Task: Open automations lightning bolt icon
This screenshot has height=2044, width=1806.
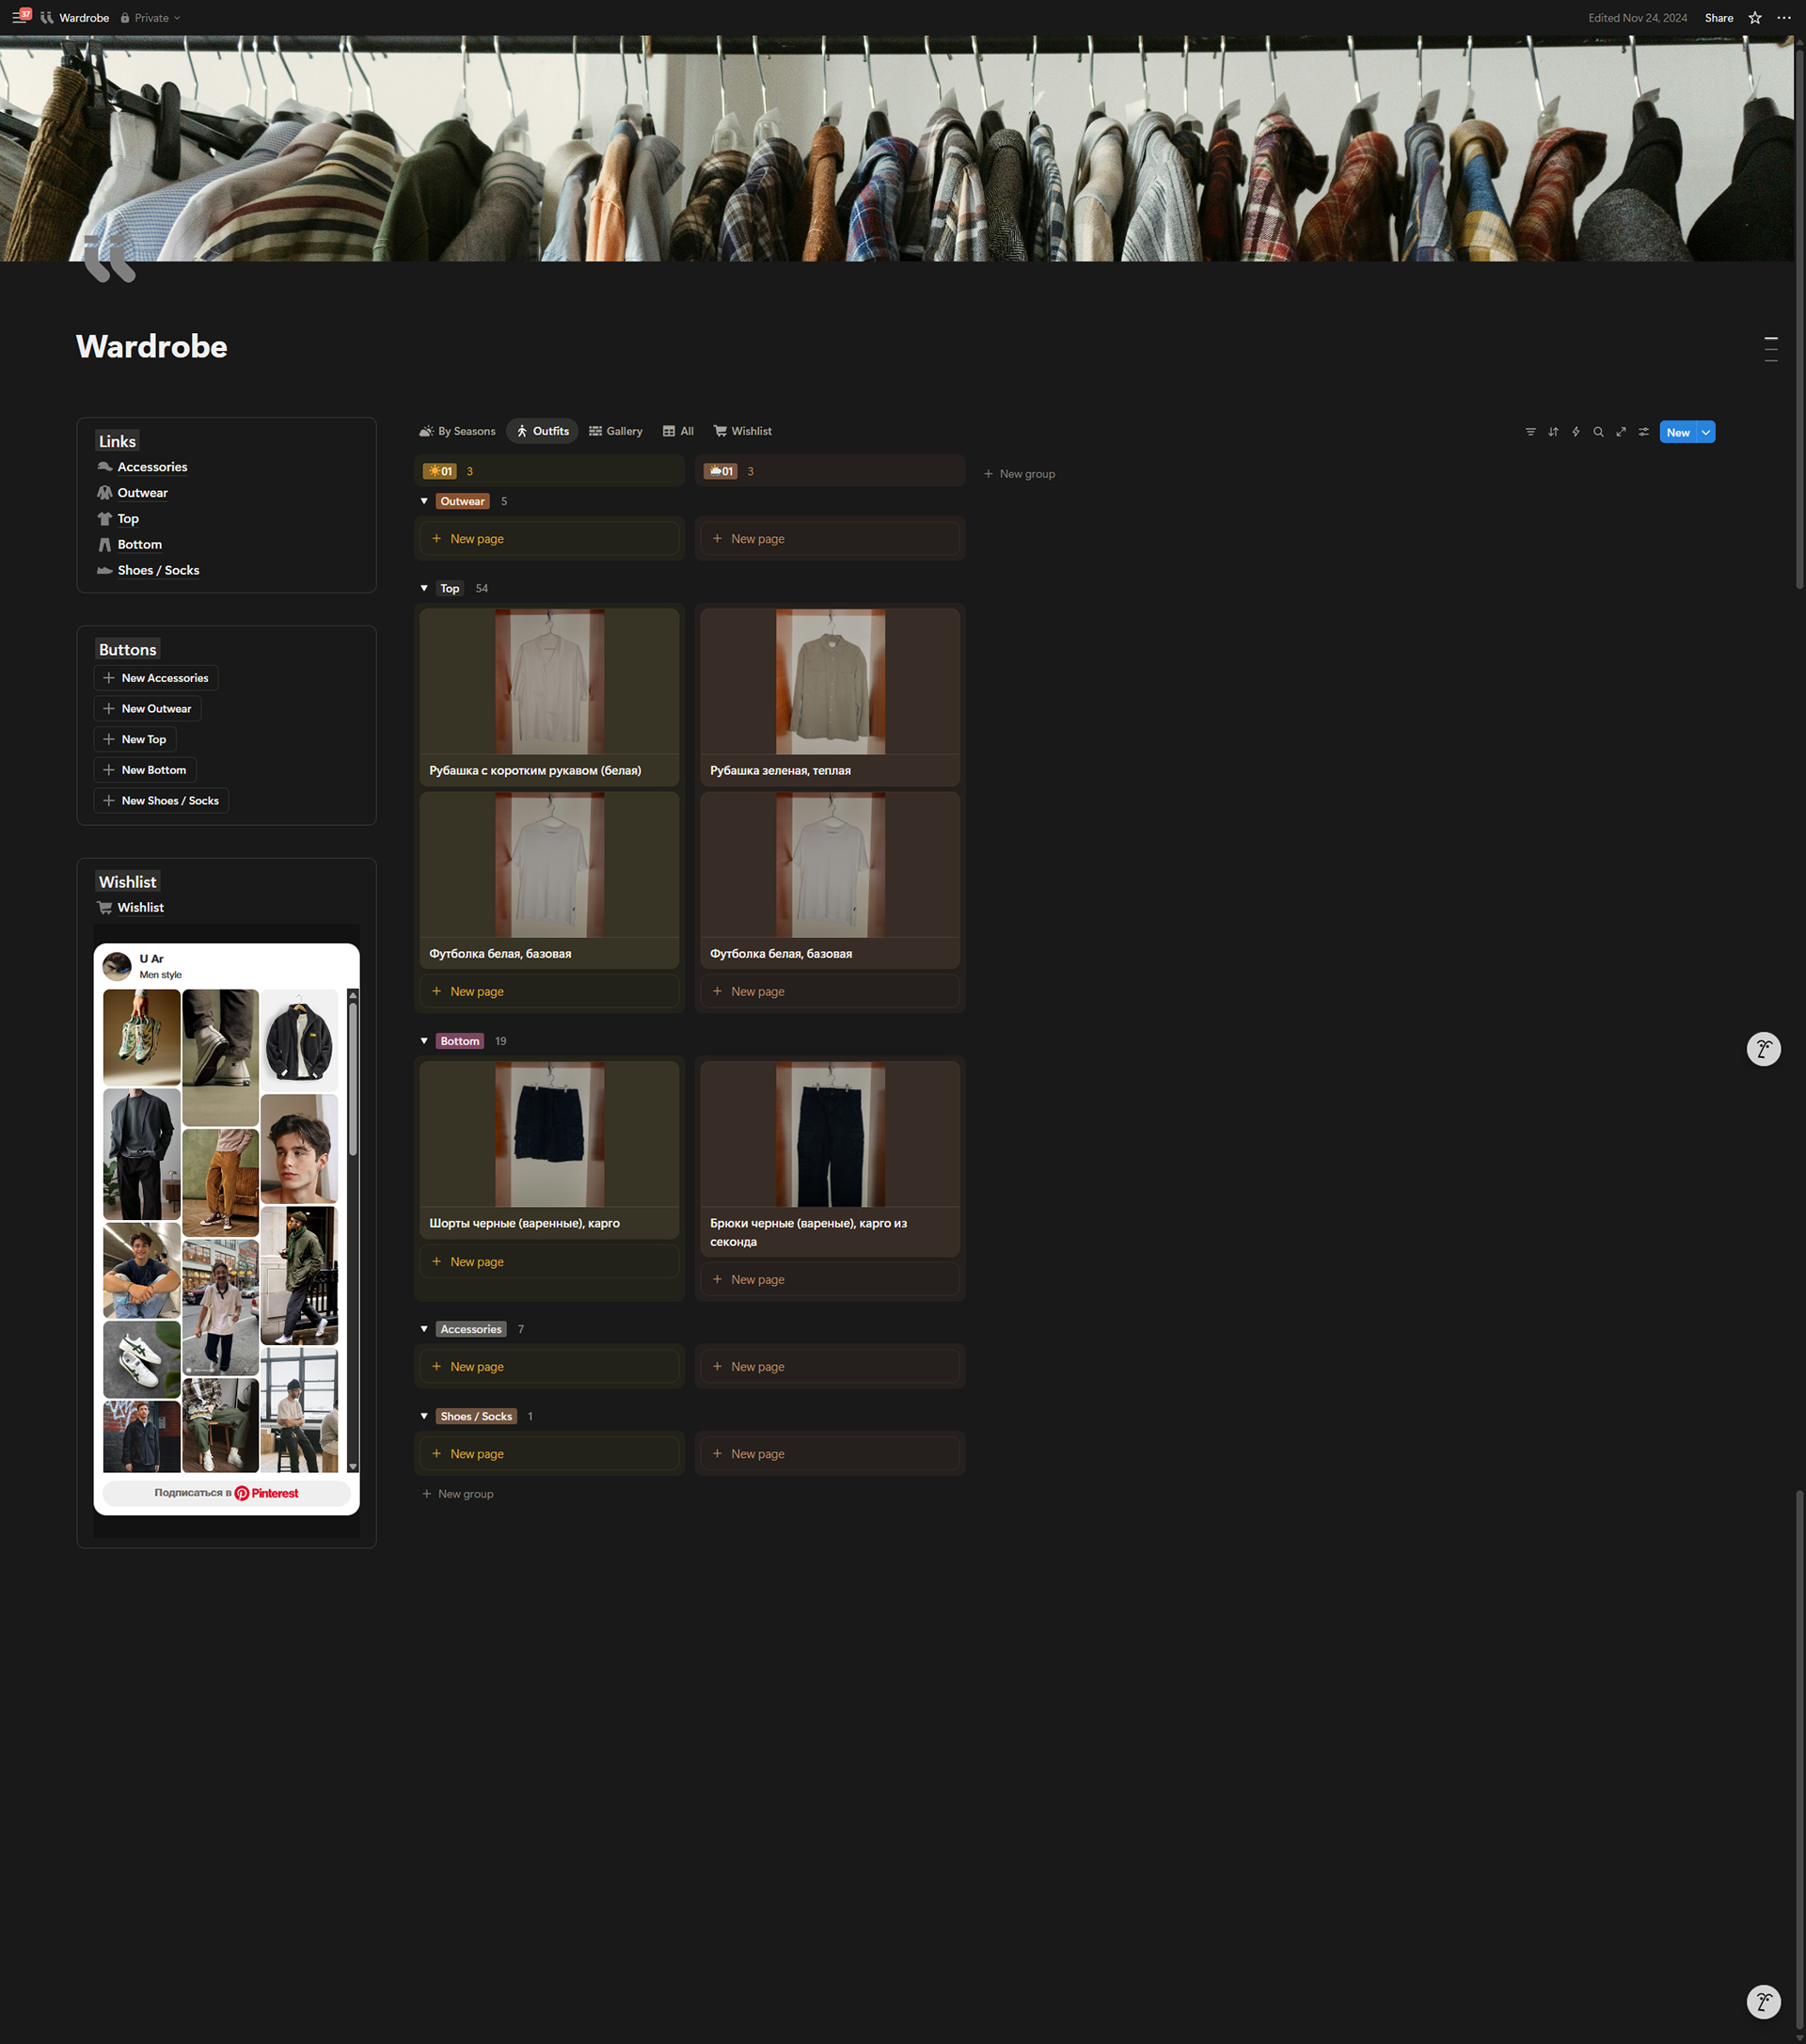Action: coord(1576,432)
